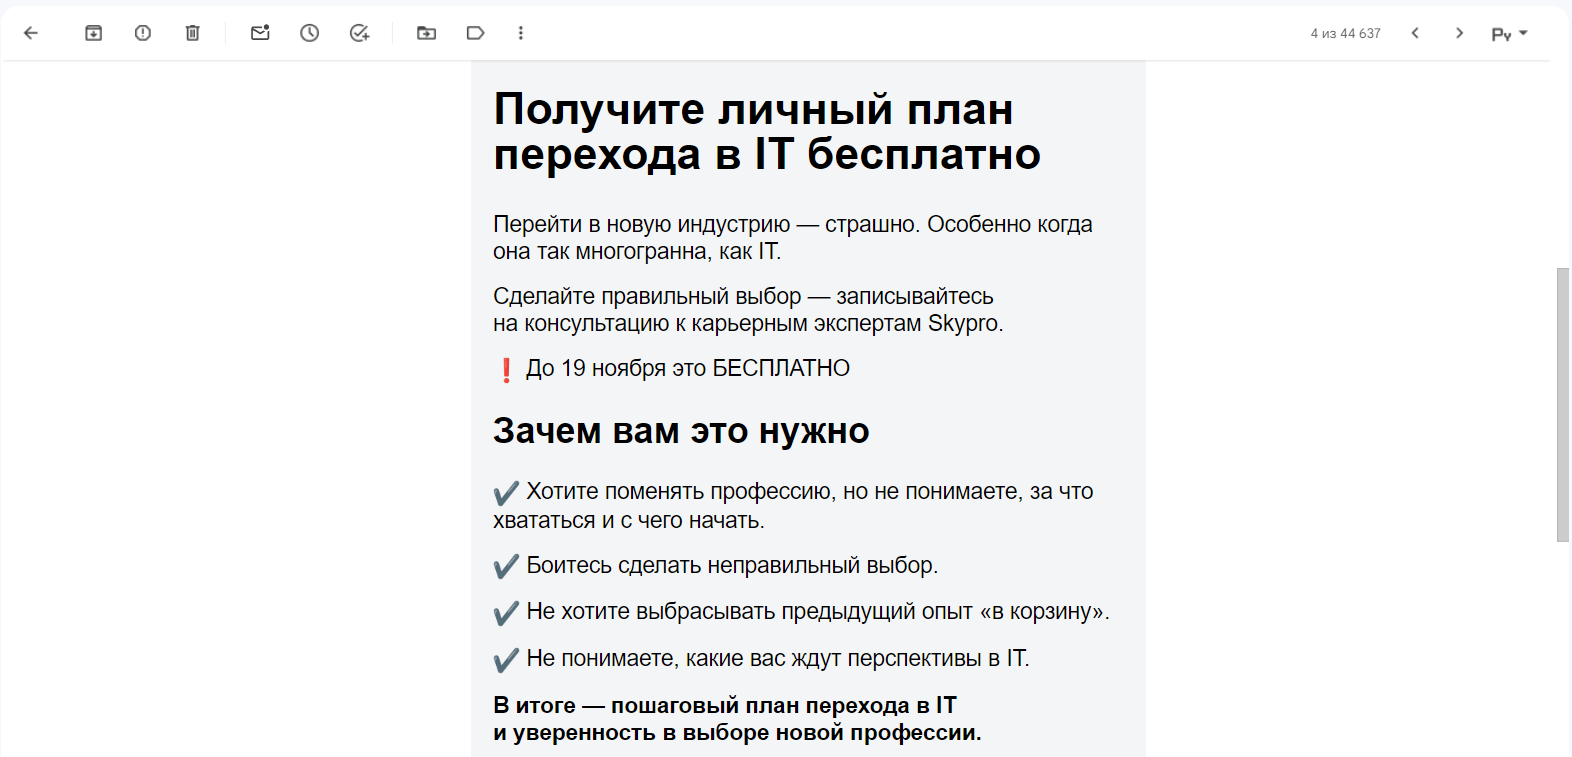Image resolution: width=1572 pixels, height=757 pixels.
Task: Click the paragraph starting 'Перейти в новую индустрию'
Action: point(792,238)
